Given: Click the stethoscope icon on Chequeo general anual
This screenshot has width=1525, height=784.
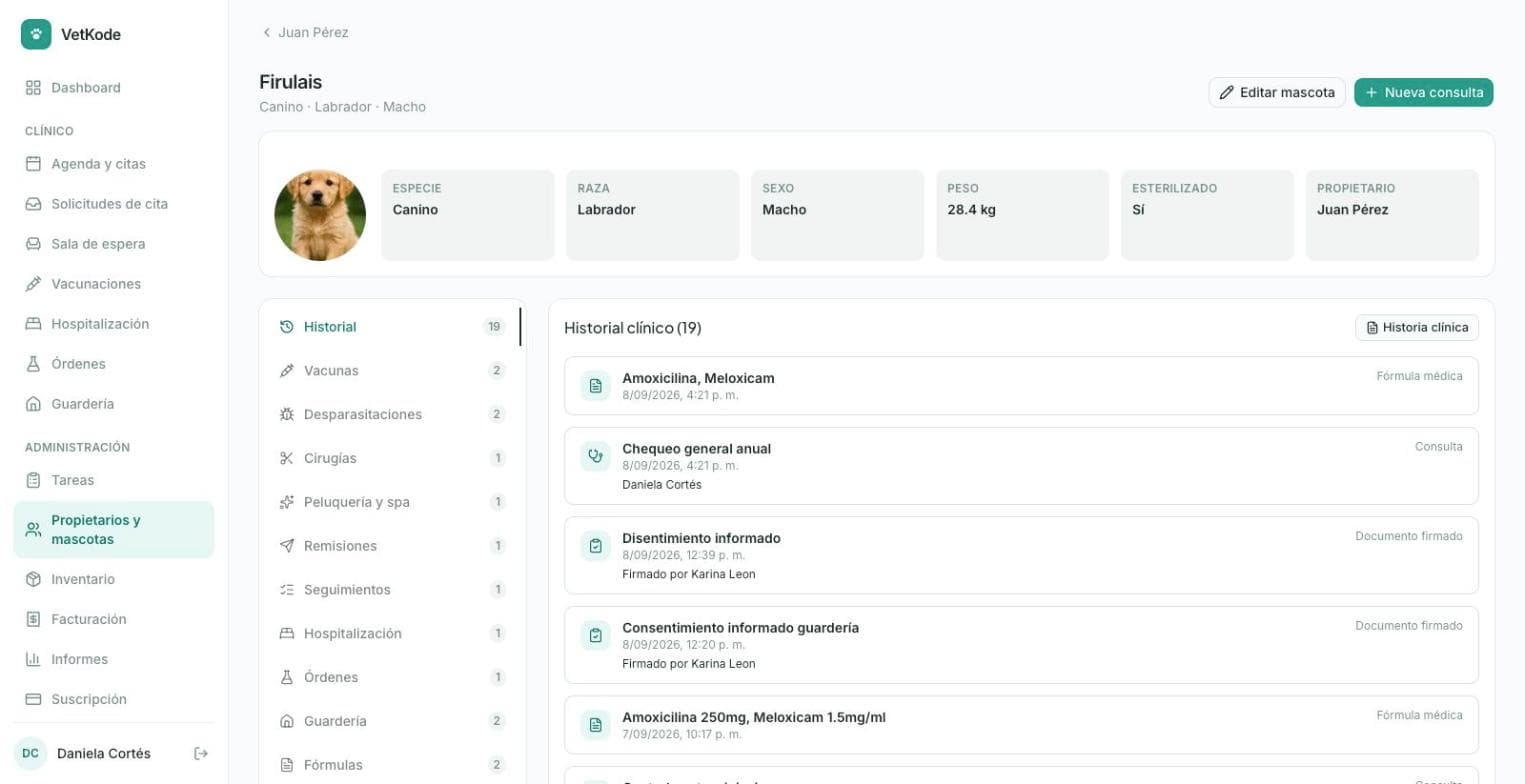Looking at the screenshot, I should pos(596,456).
